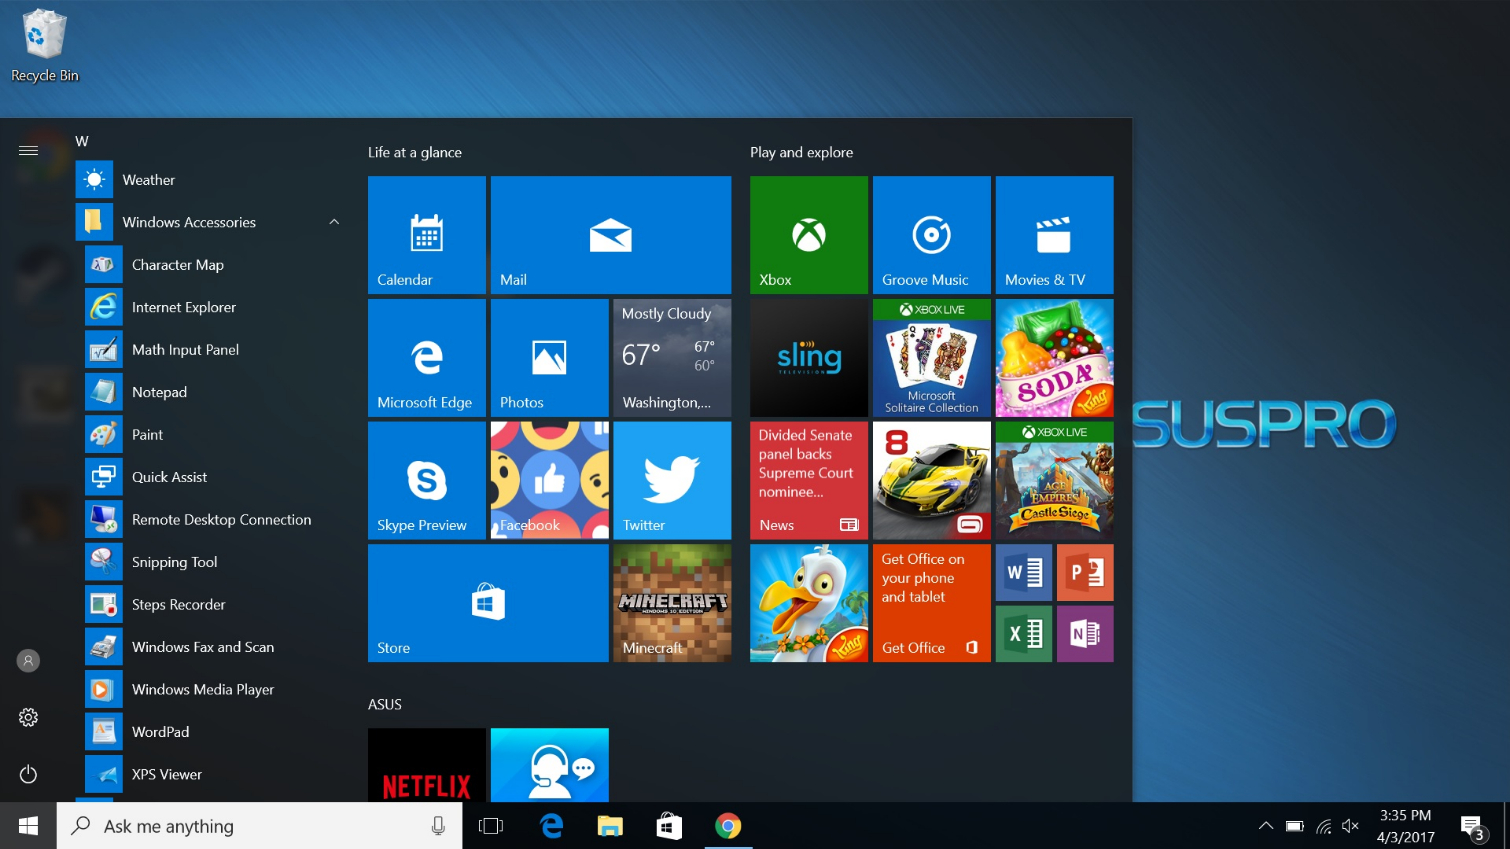
Task: Launch Windows Media Player
Action: (x=213, y=690)
